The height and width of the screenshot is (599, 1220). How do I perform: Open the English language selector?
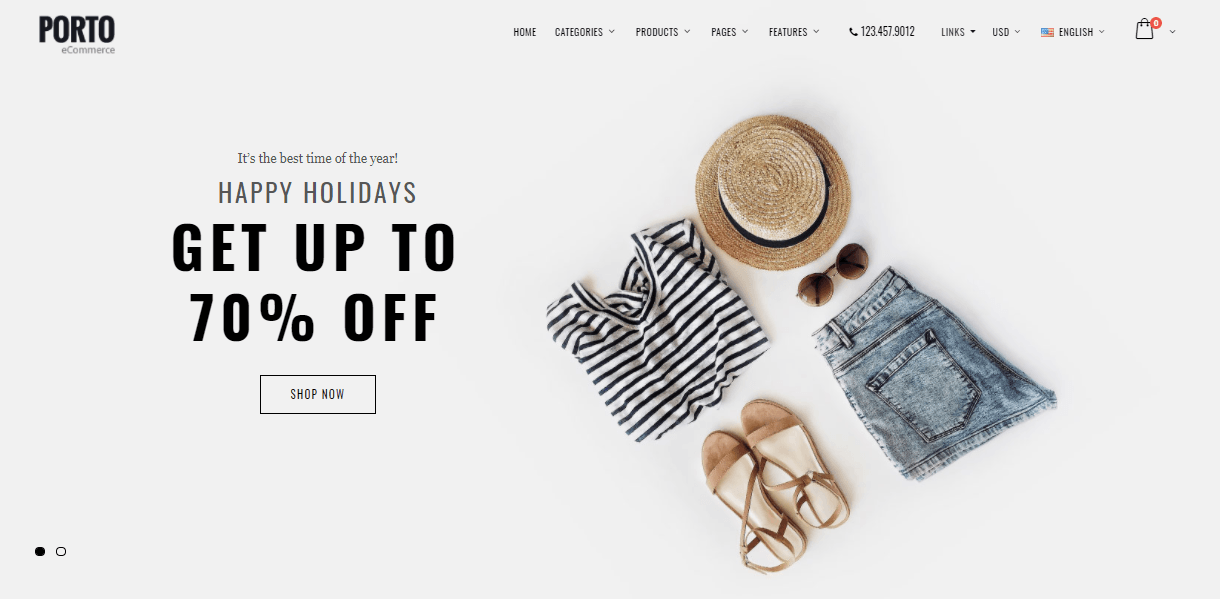pos(1073,32)
